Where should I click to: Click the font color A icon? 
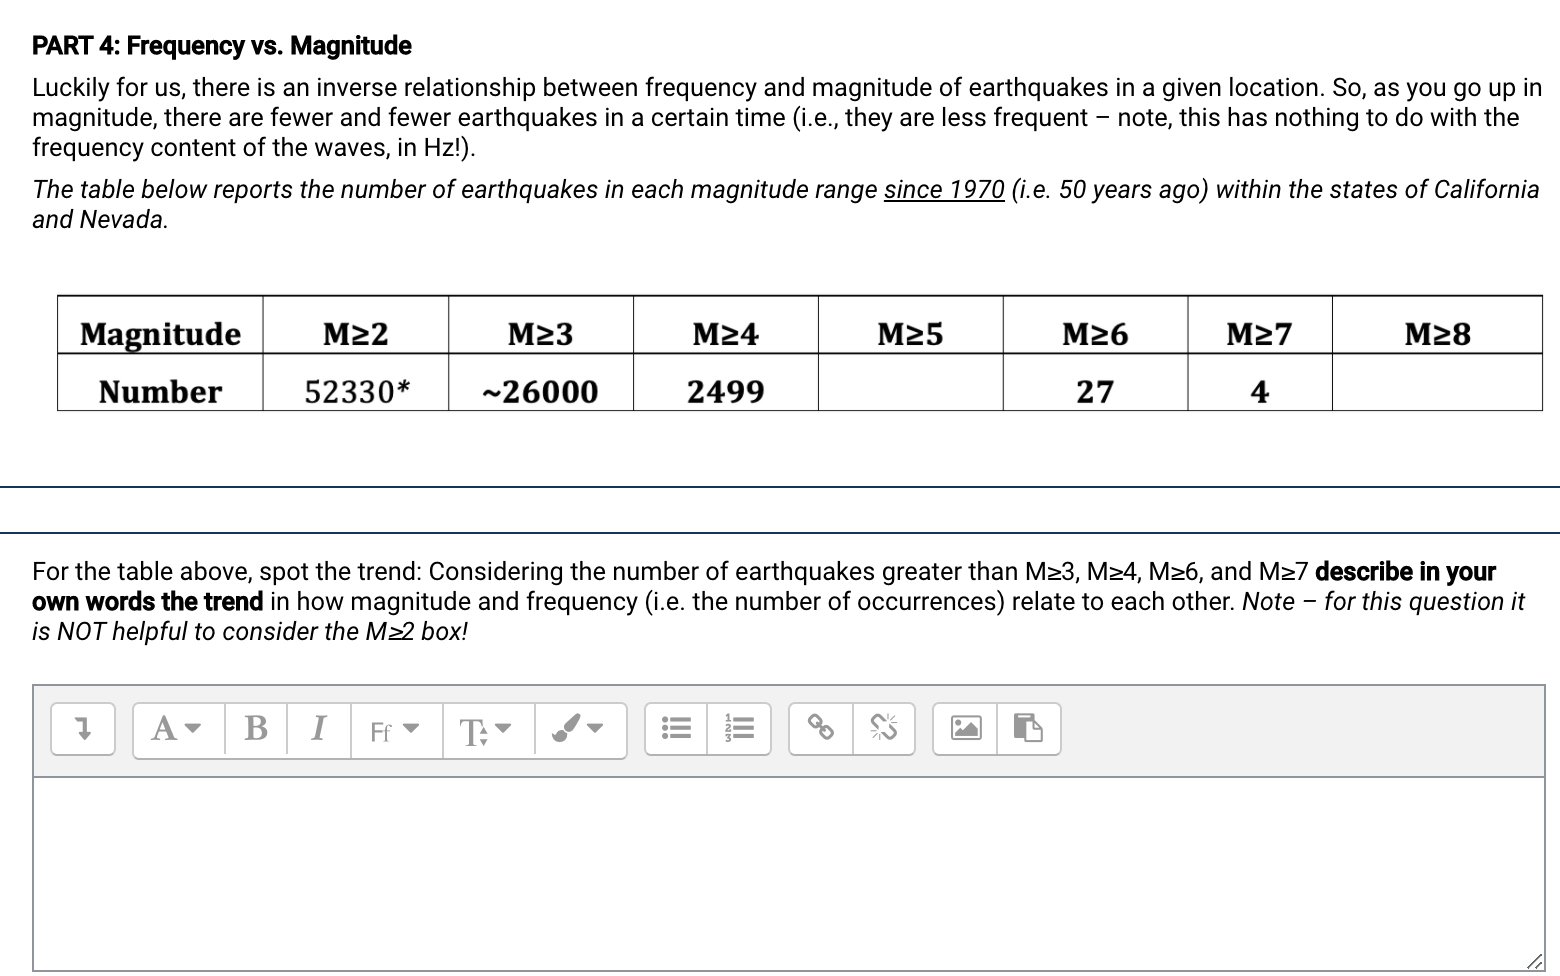pos(165,729)
